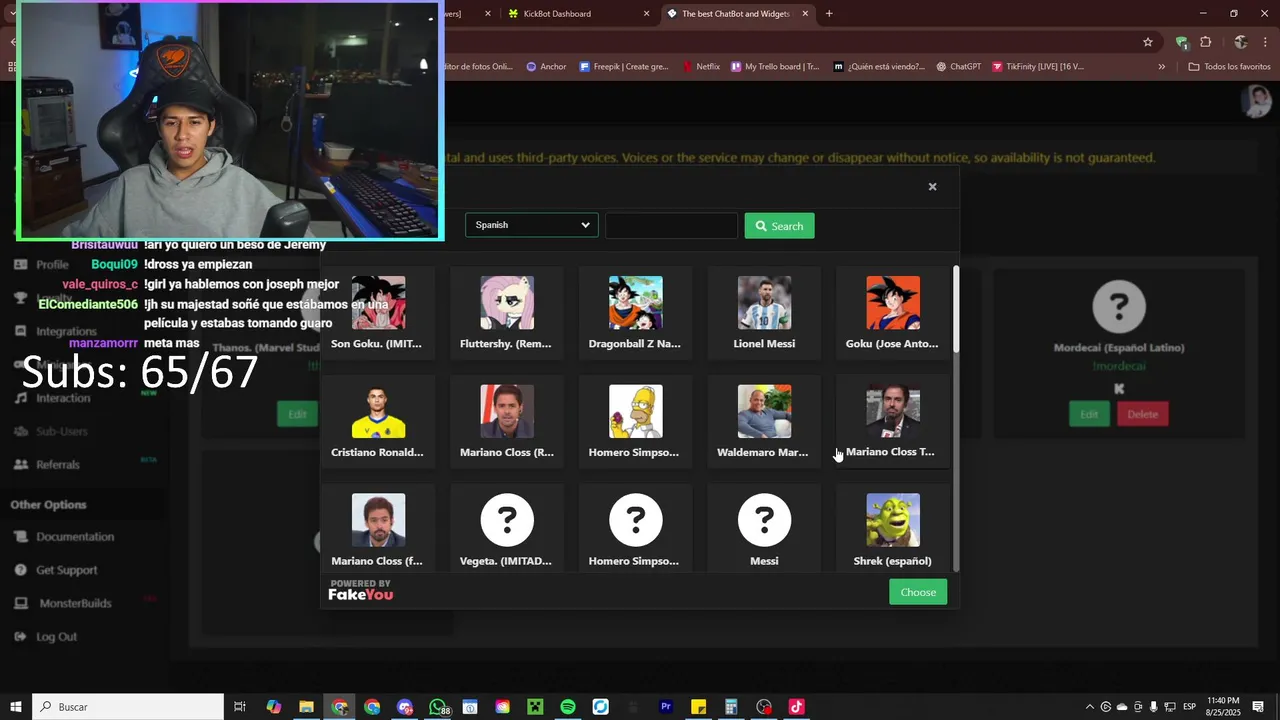The height and width of the screenshot is (720, 1280).
Task: Open the Copilot taskbar icon
Action: tap(274, 707)
